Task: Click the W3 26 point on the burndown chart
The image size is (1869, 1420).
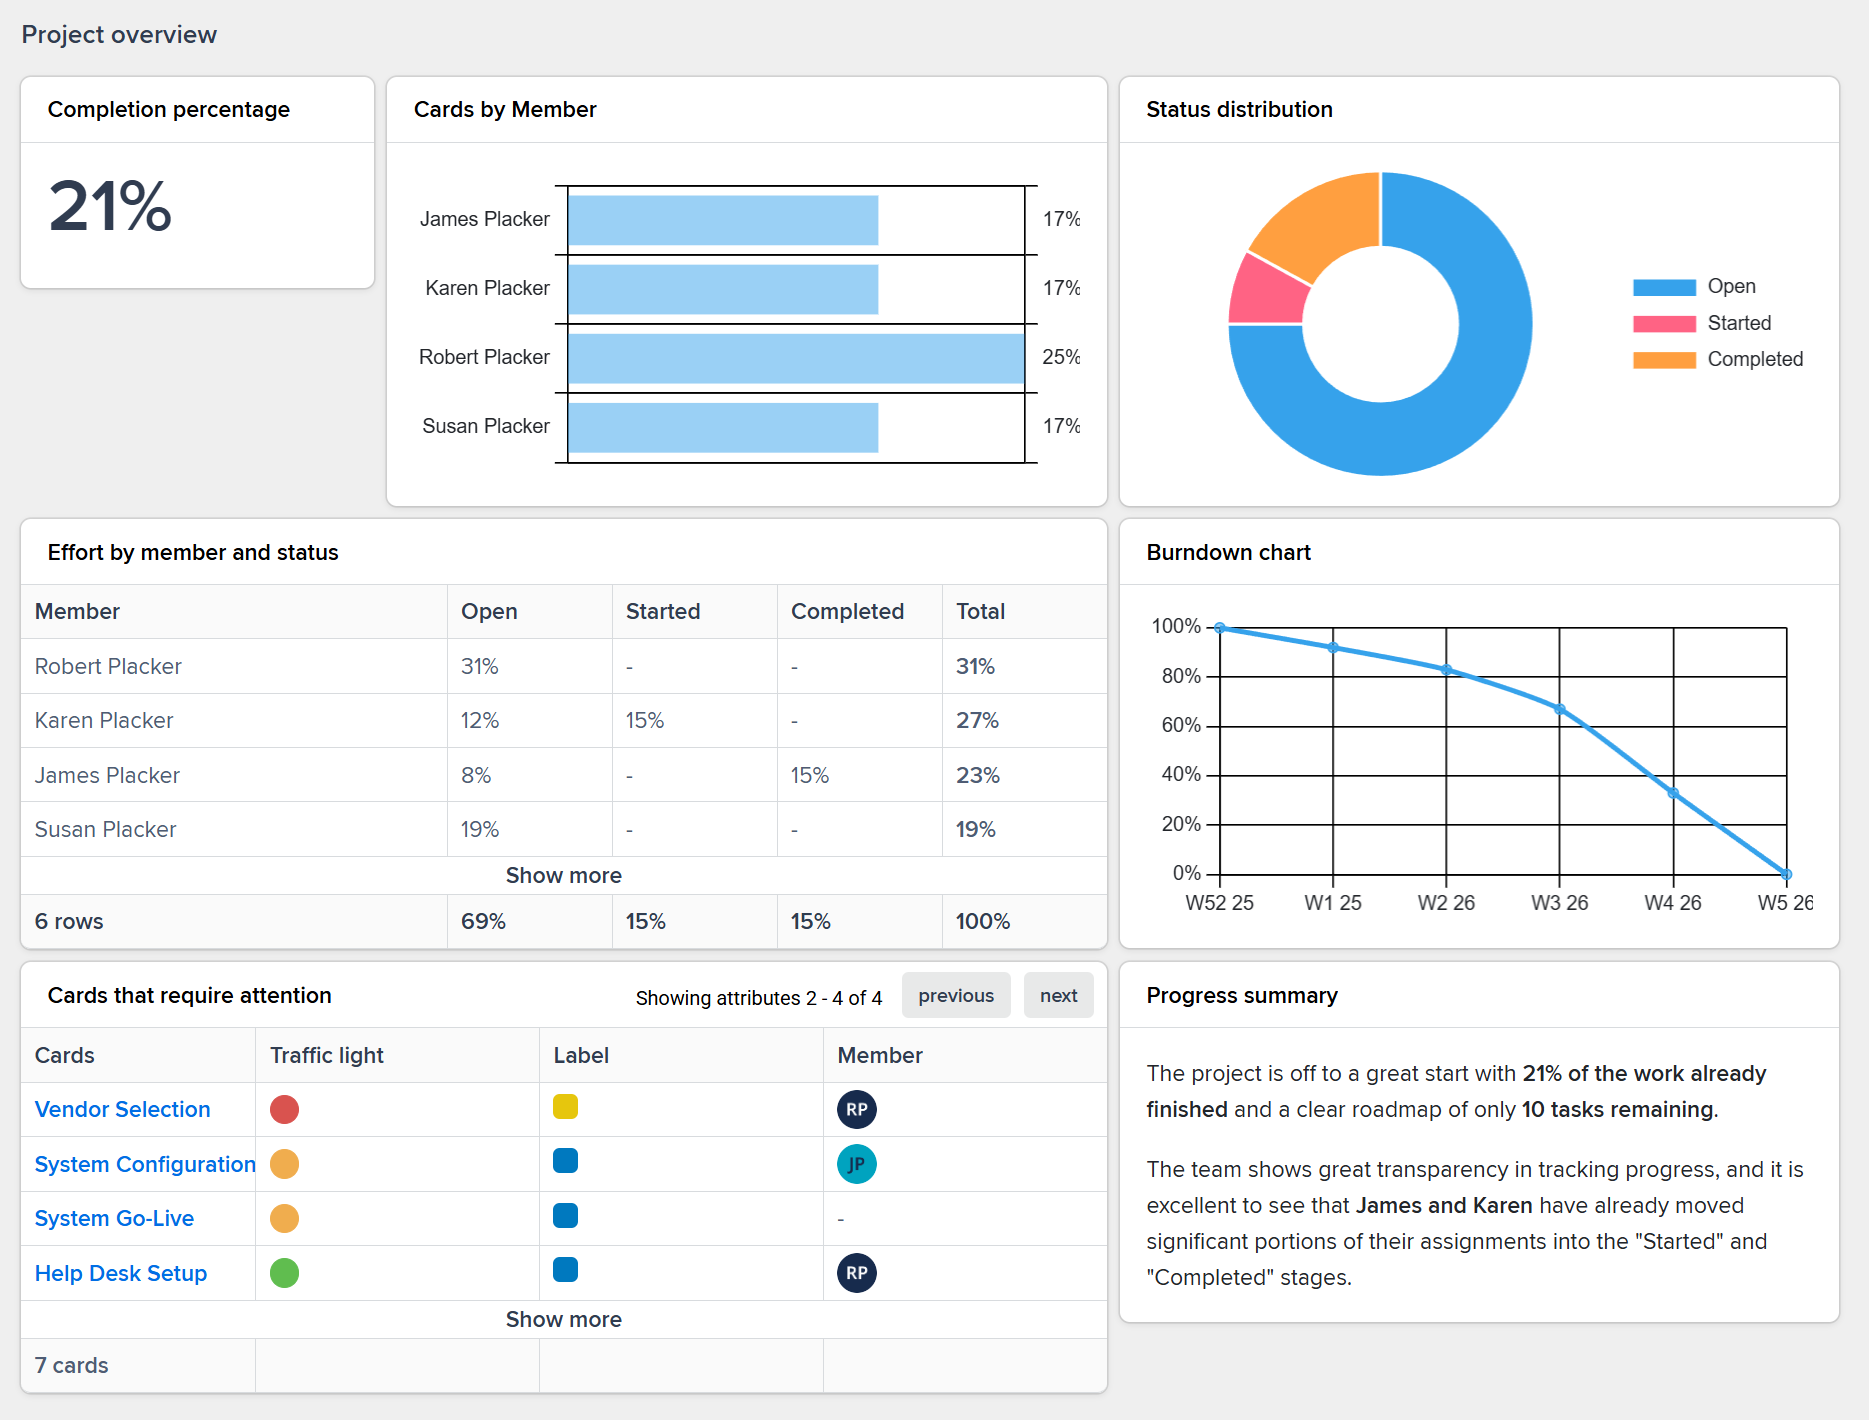Action: click(x=1560, y=707)
